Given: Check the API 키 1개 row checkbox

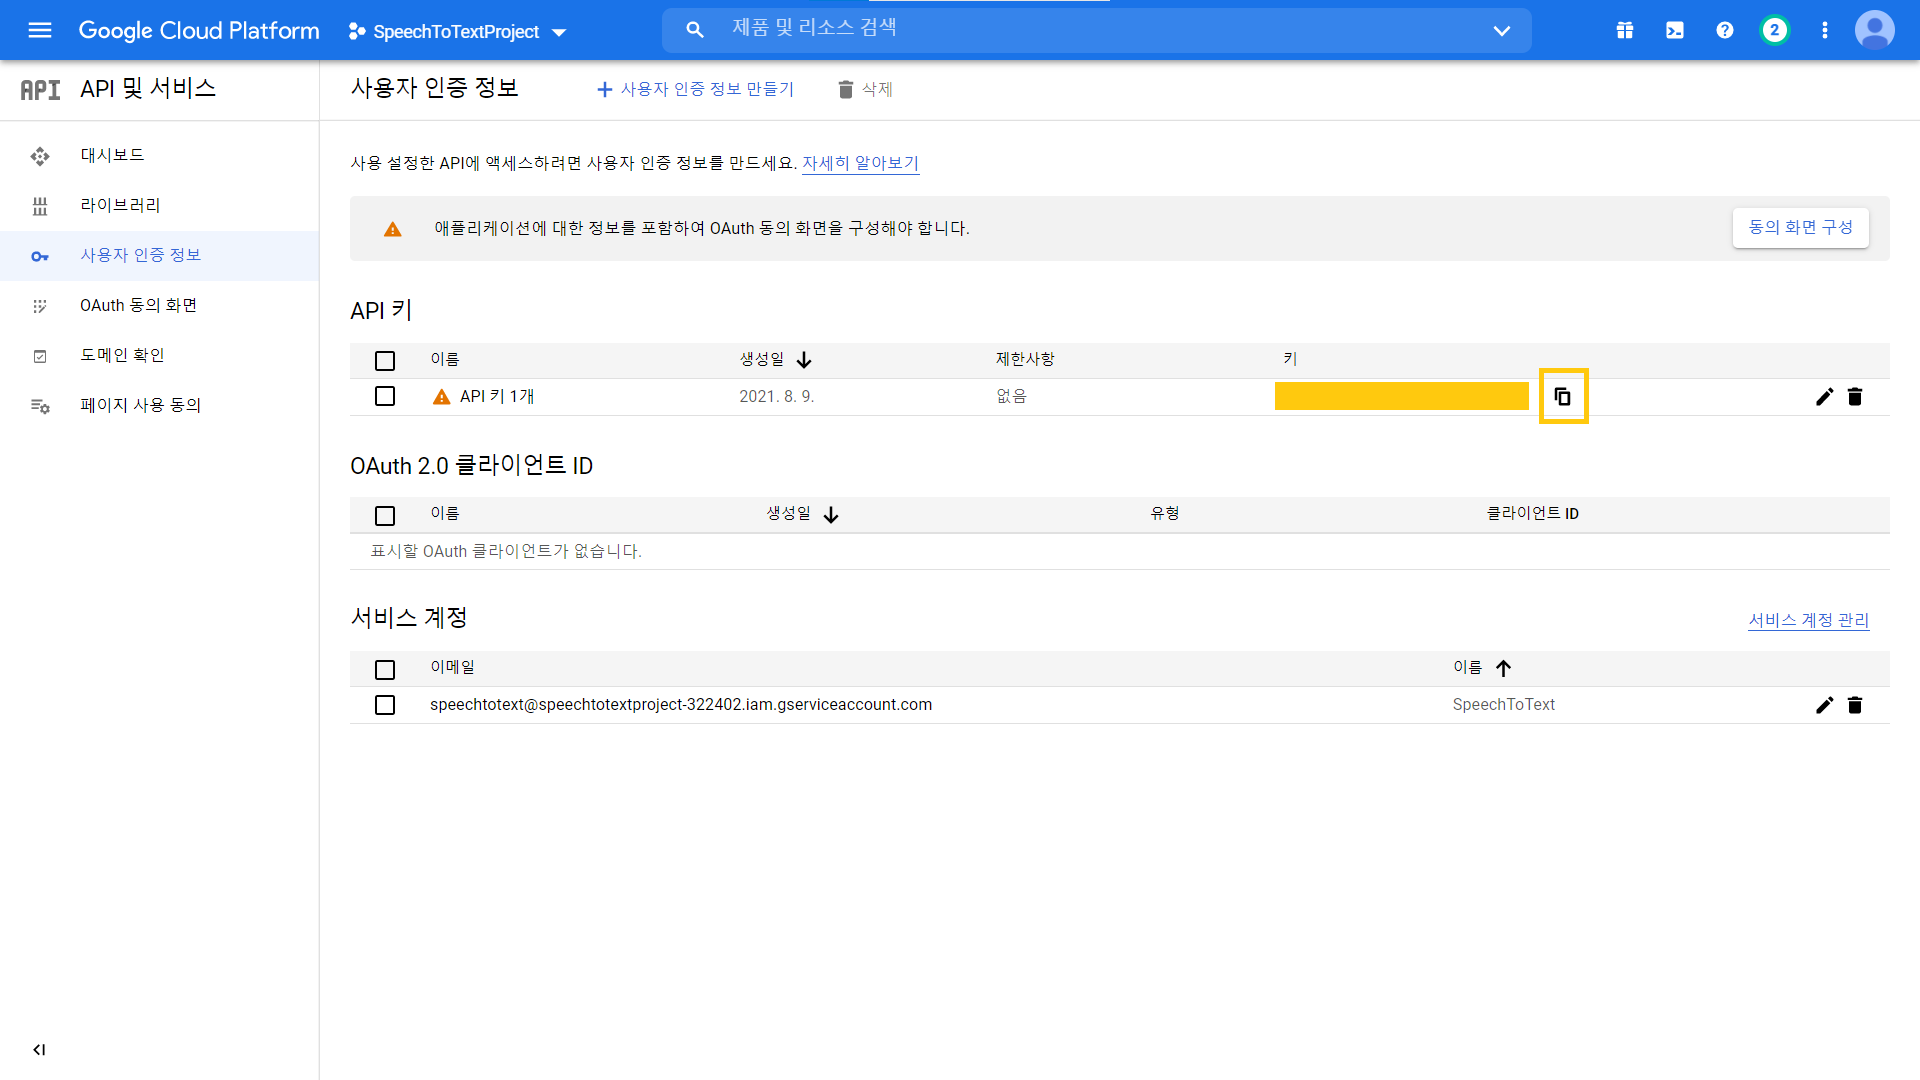Looking at the screenshot, I should [385, 396].
